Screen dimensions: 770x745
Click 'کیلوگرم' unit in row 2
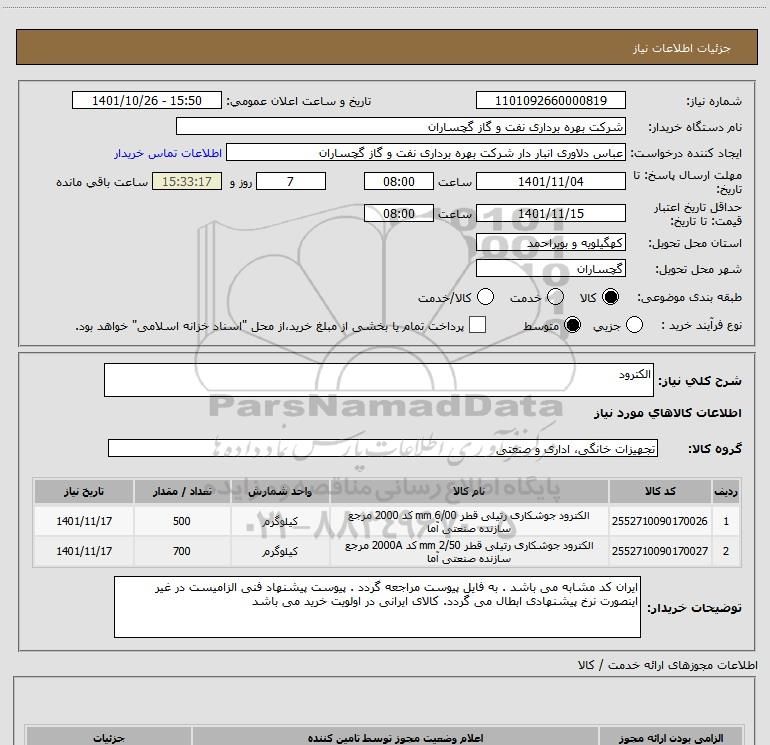tap(280, 551)
